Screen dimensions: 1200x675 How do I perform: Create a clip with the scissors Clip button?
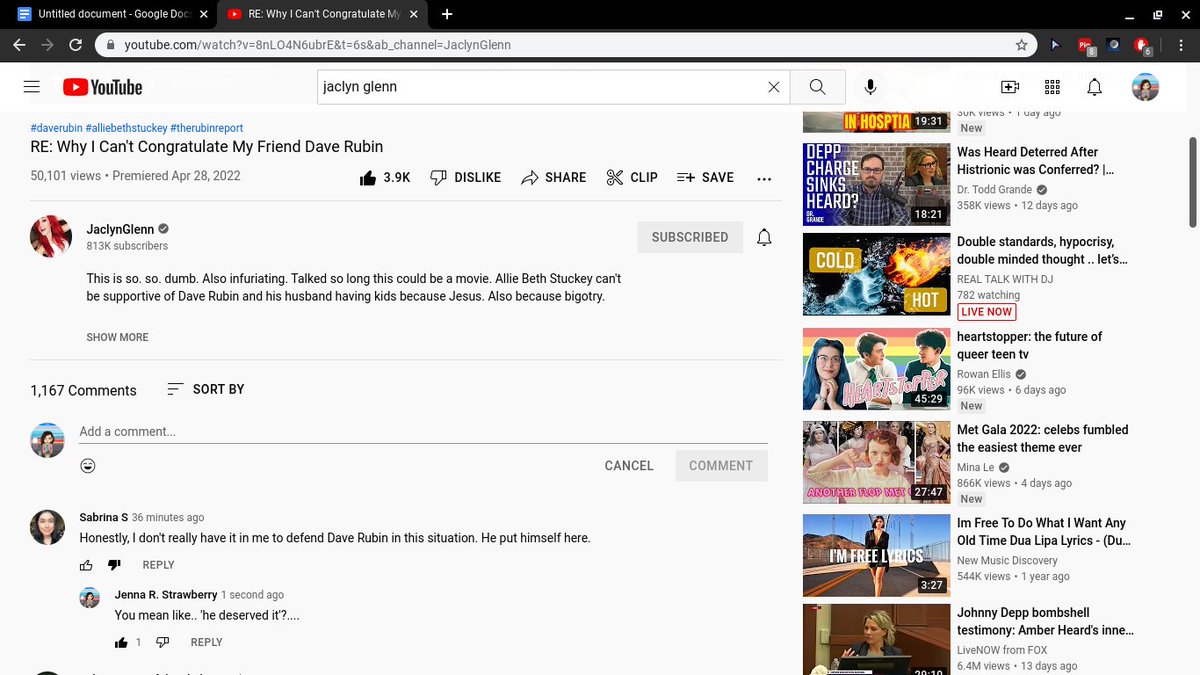632,177
